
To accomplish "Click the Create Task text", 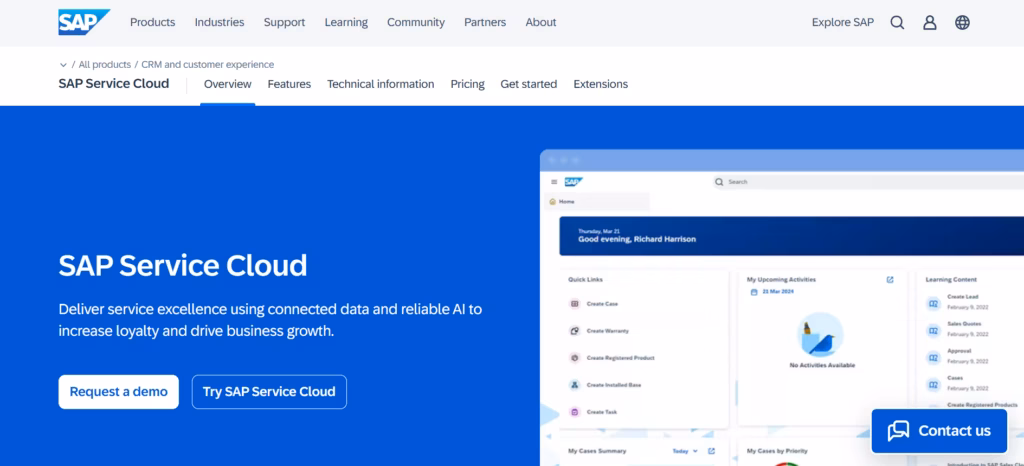I will pyautogui.click(x=601, y=412).
